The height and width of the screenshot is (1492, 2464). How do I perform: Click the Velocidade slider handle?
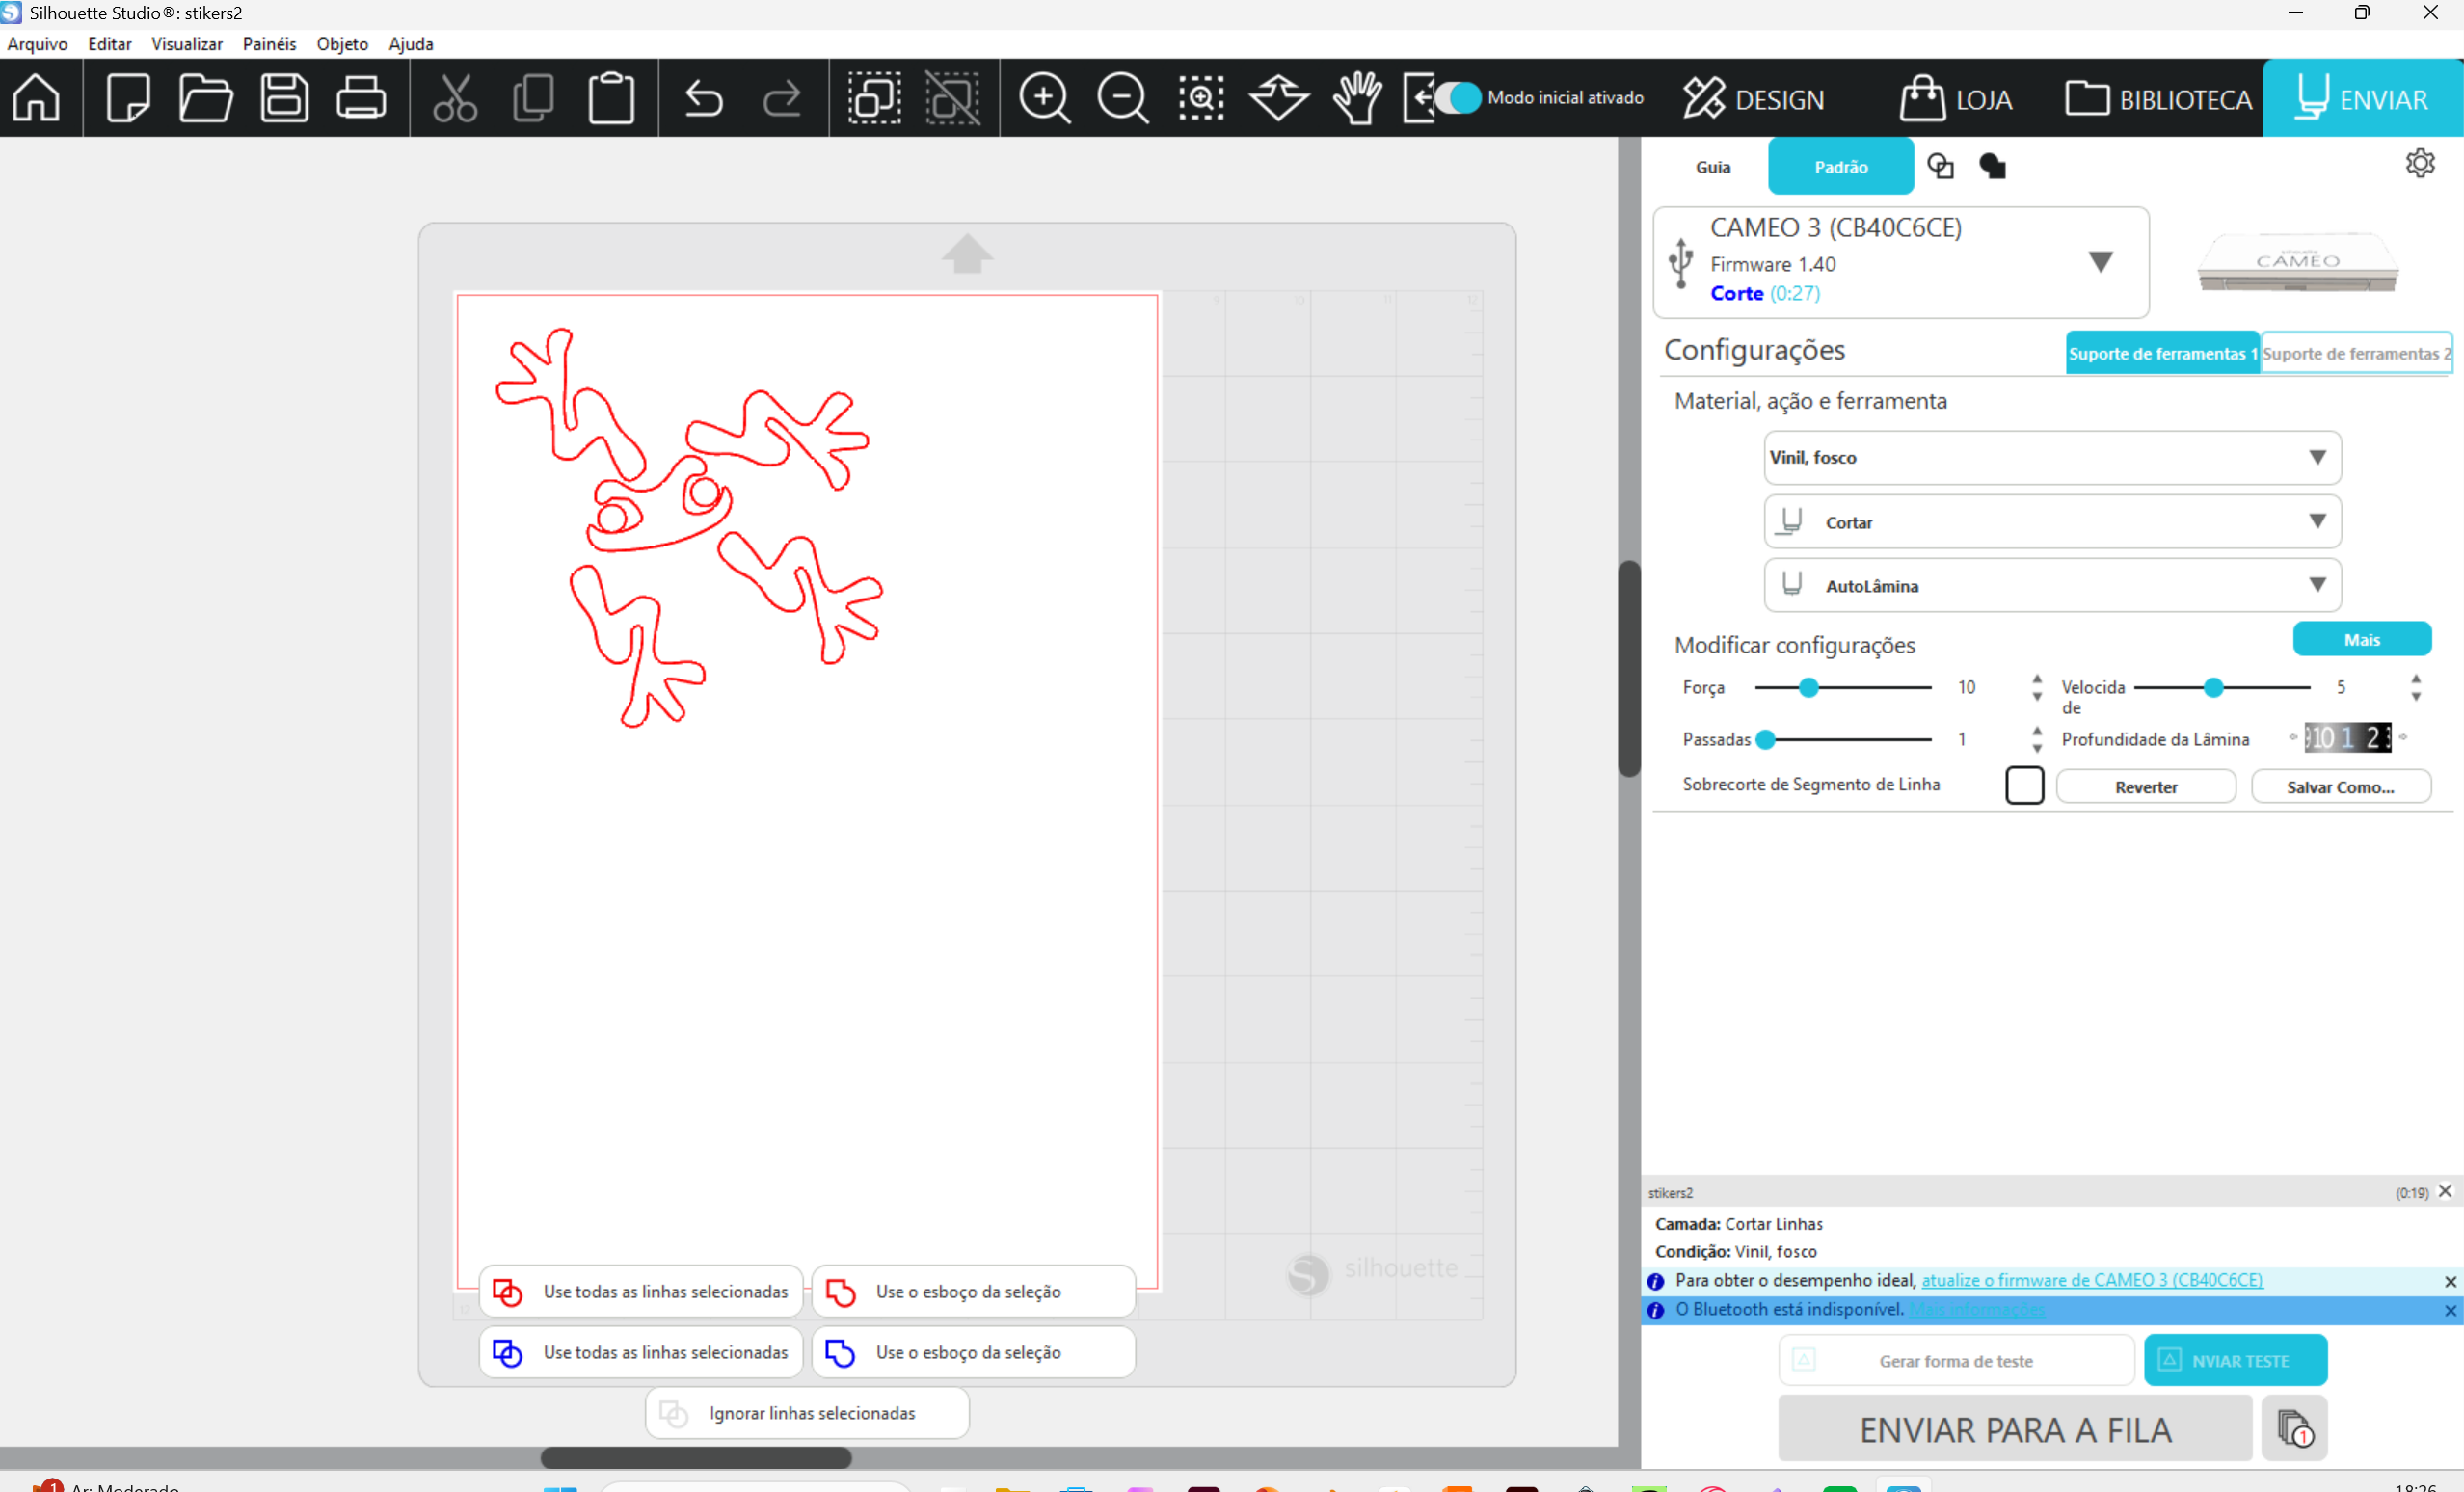(2214, 687)
